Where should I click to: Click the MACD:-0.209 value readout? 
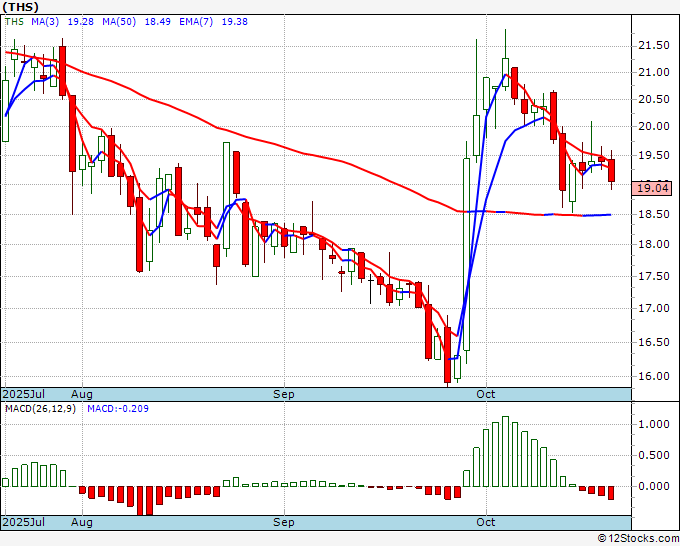[x=118, y=409]
